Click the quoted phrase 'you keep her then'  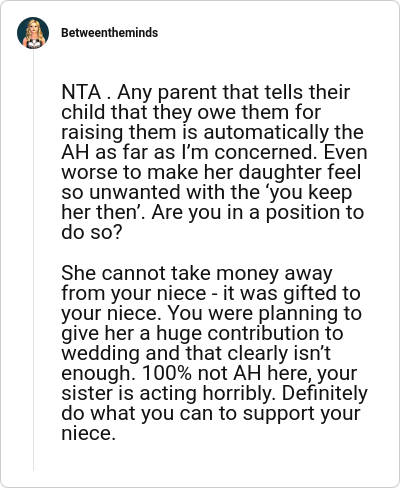[207, 202]
